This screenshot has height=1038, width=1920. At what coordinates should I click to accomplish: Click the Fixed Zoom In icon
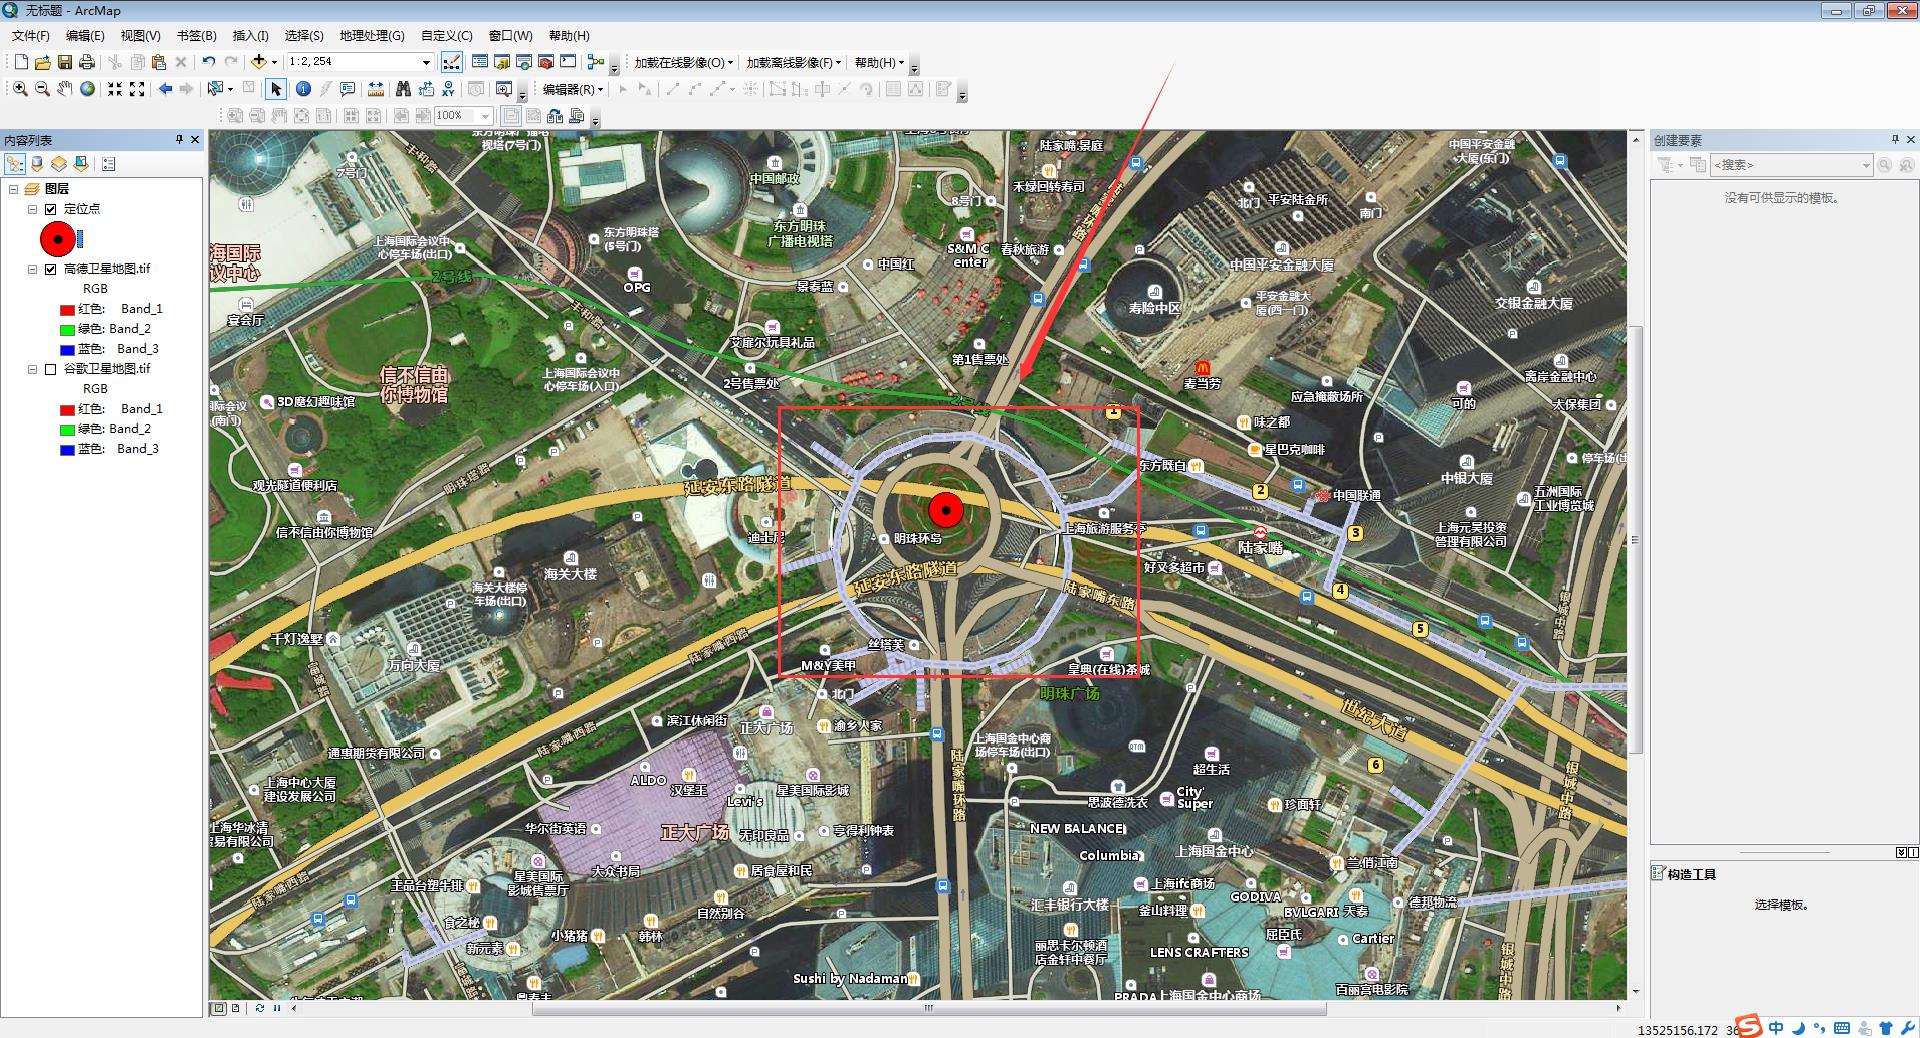point(115,89)
